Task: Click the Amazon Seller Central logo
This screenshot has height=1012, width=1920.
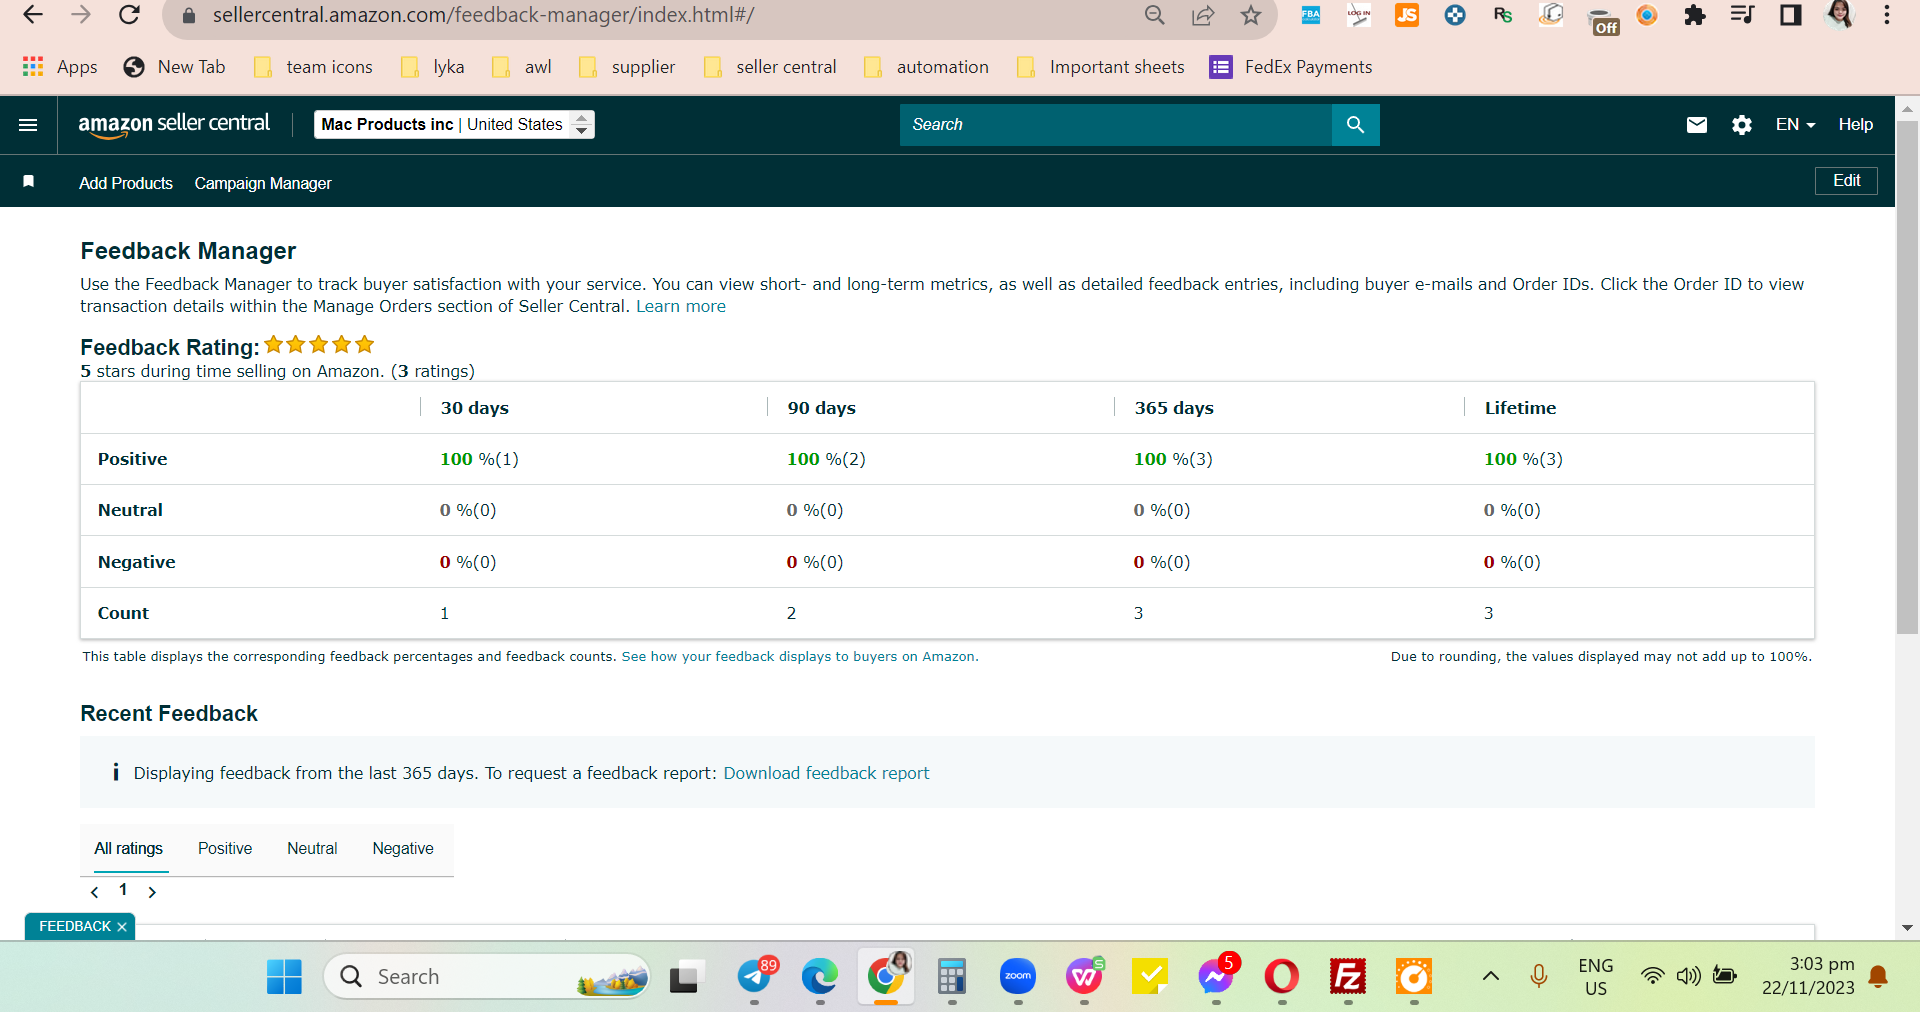Action: click(x=174, y=124)
